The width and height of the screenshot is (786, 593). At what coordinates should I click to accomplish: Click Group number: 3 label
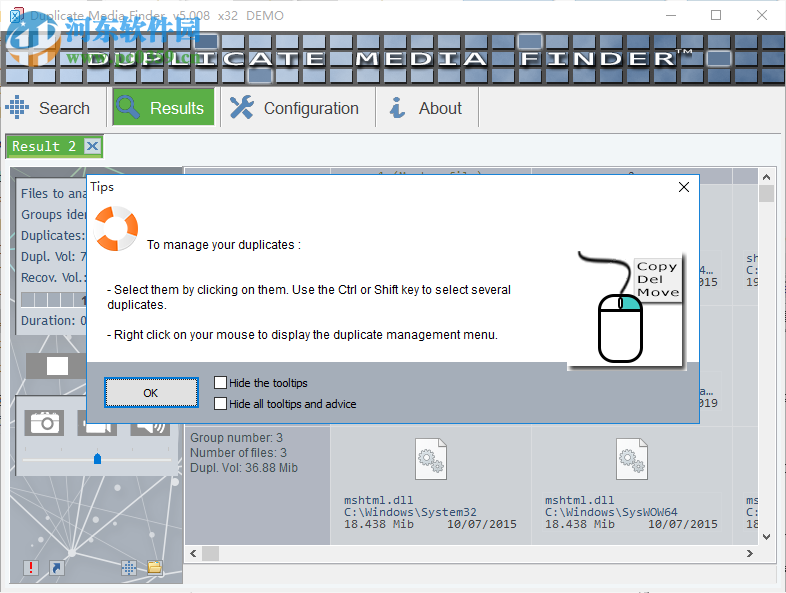coord(236,438)
